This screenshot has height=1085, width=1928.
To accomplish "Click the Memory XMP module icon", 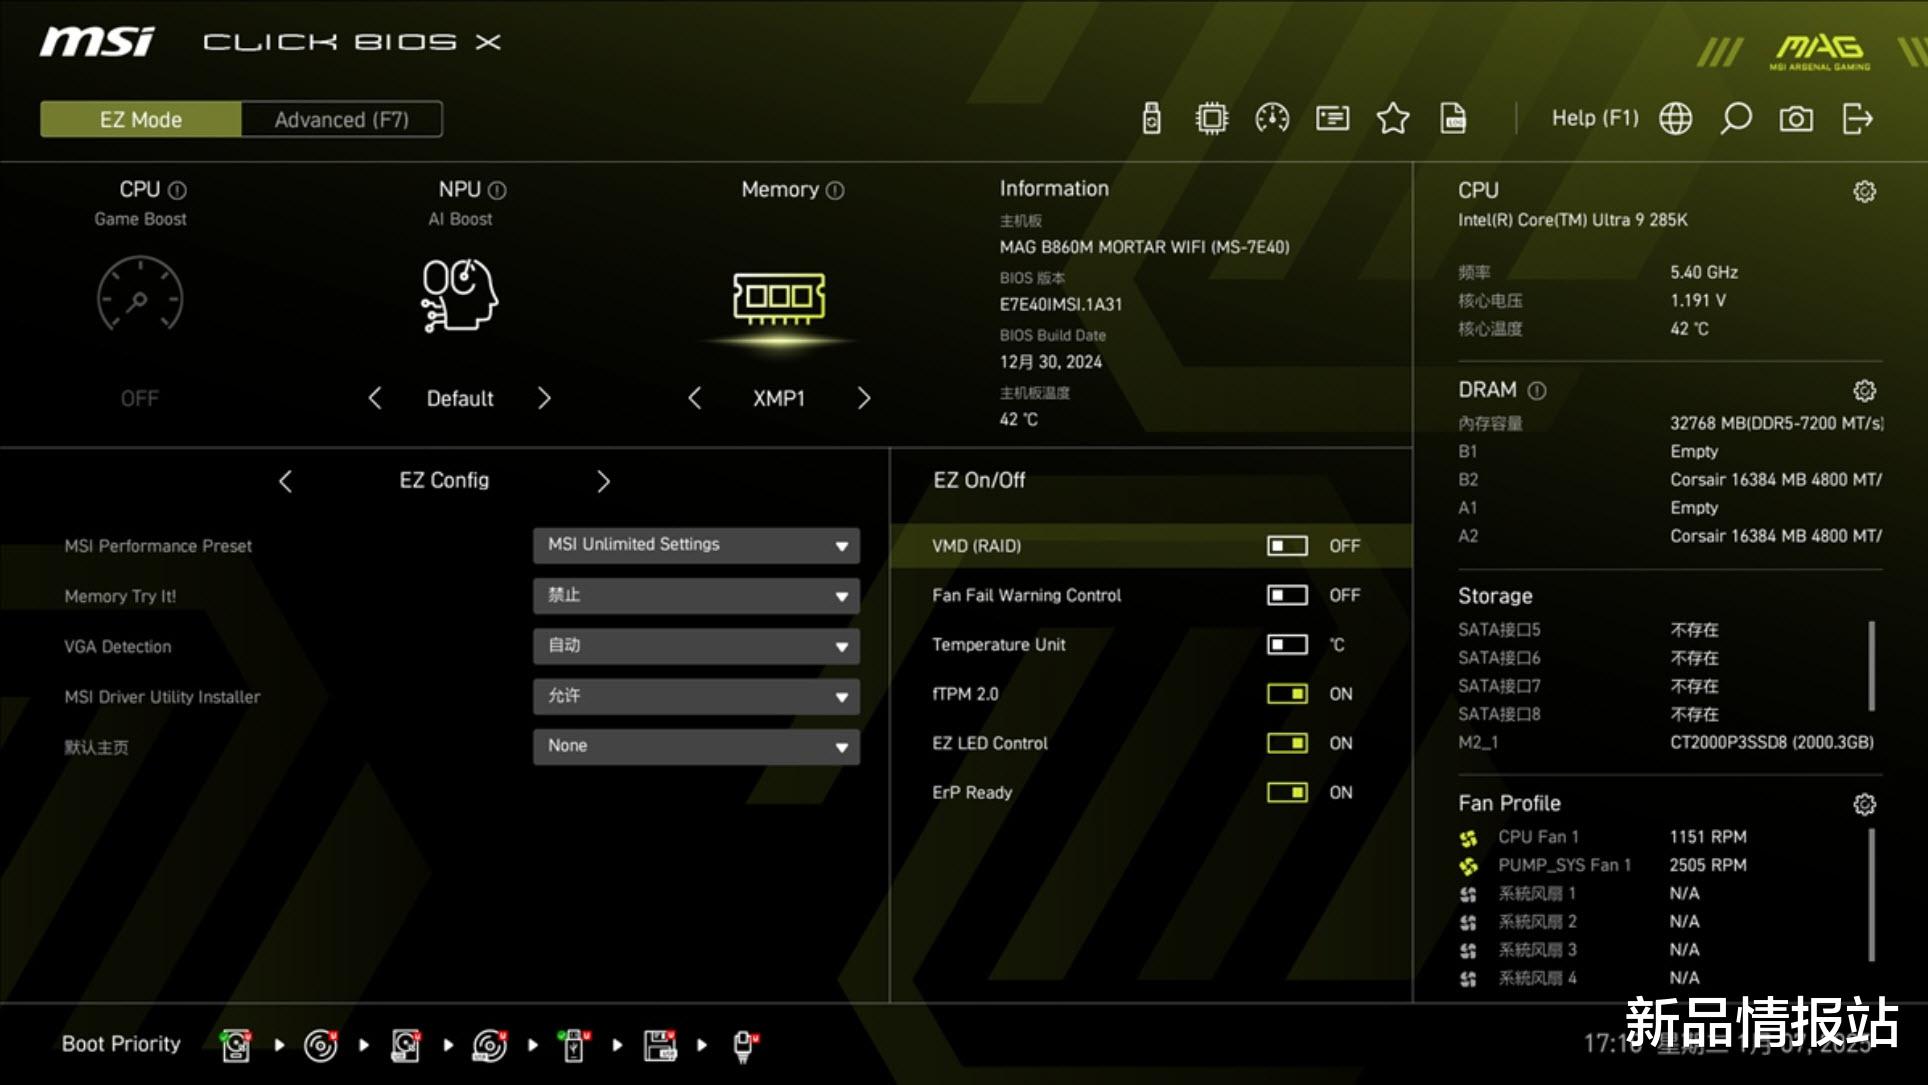I will pos(779,297).
